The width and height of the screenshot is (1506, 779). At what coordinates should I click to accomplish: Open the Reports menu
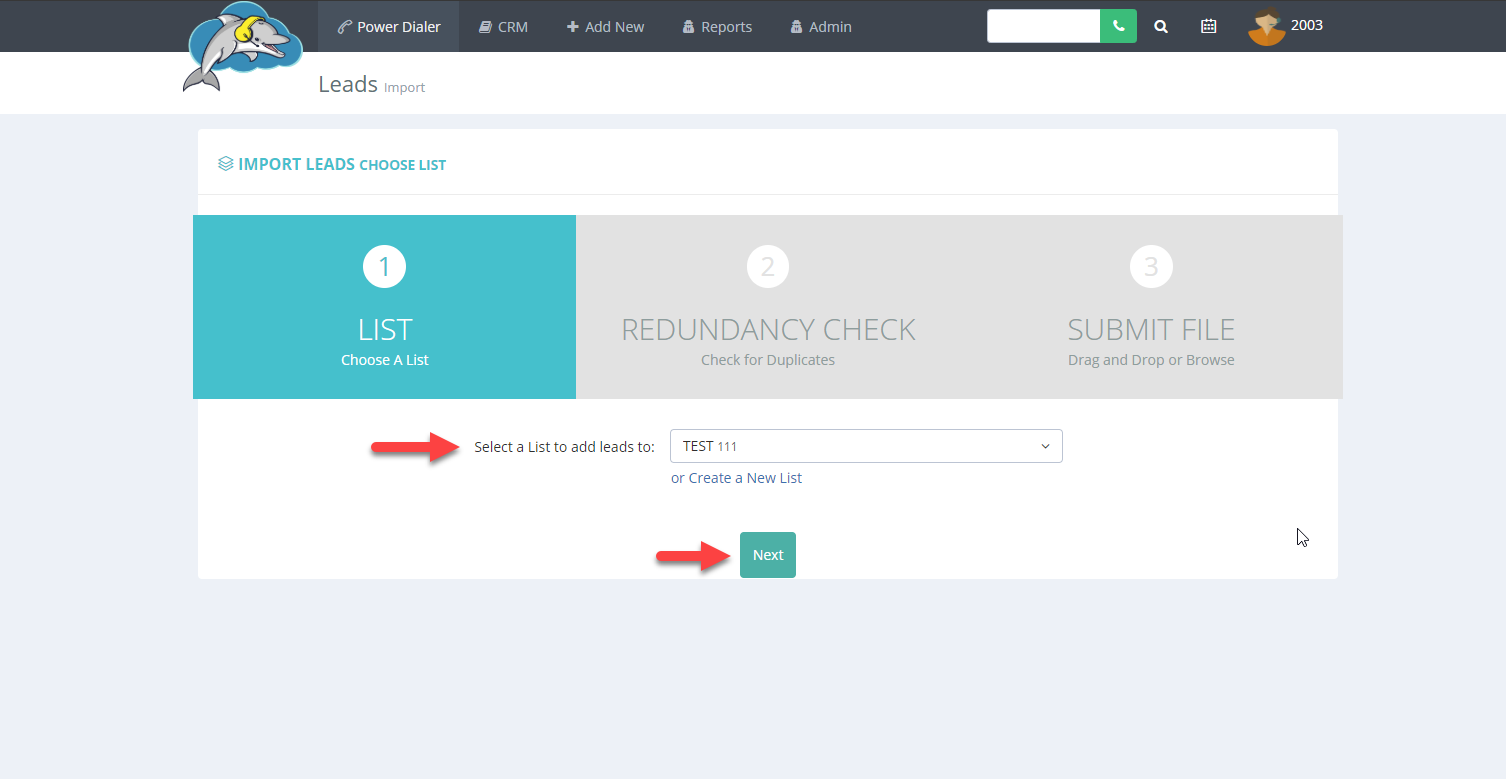click(x=717, y=27)
